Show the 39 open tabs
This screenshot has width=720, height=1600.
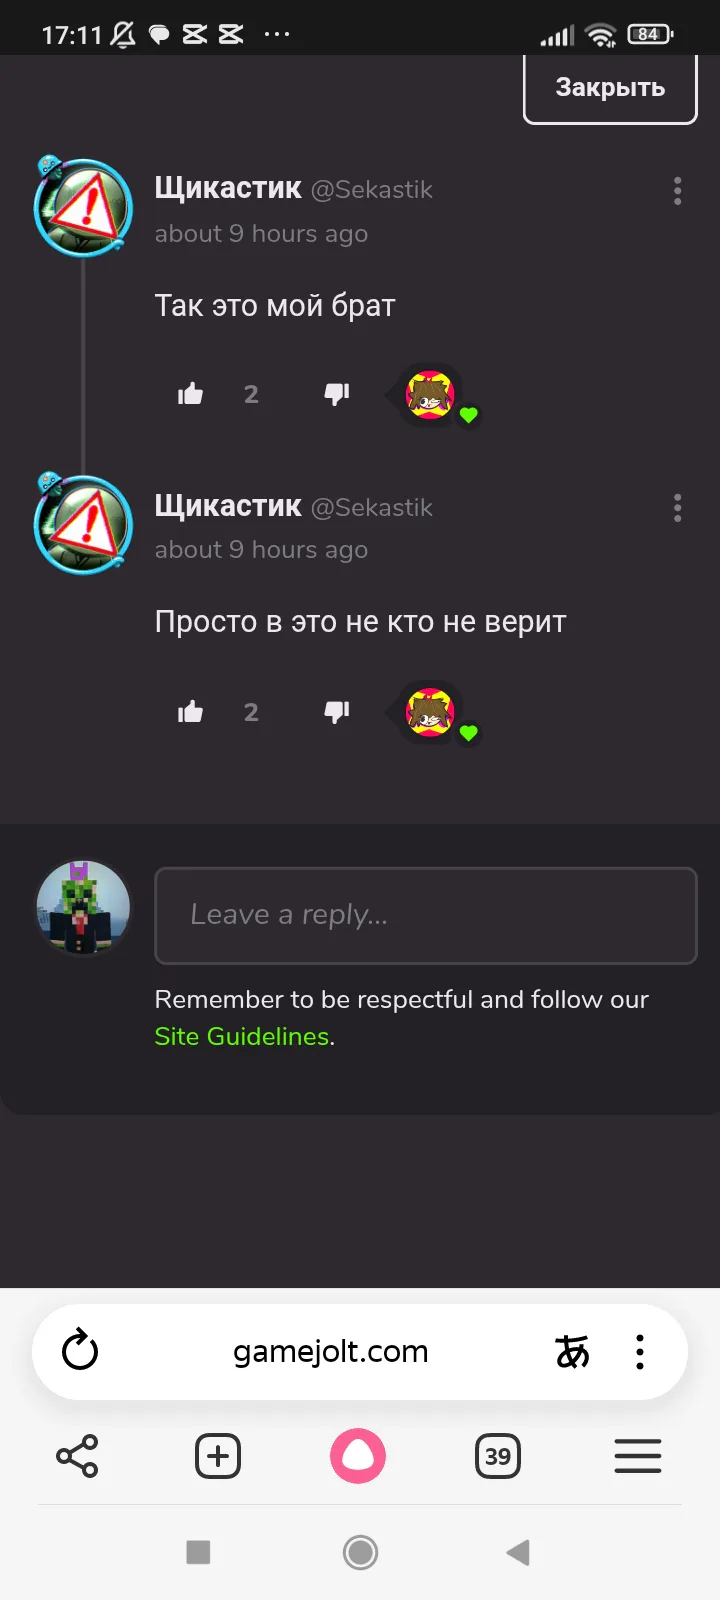click(498, 1456)
